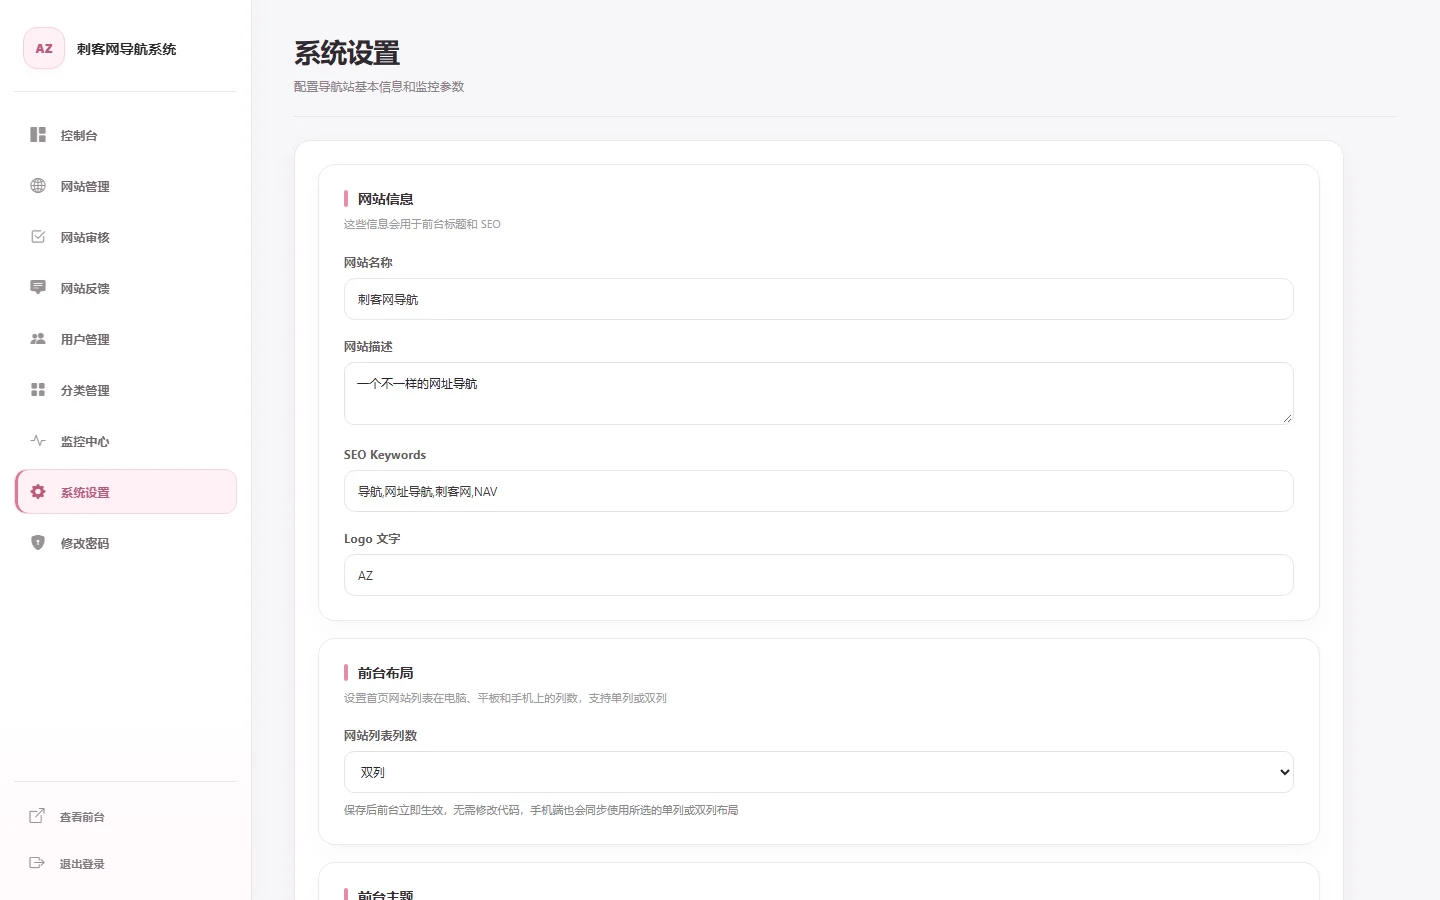
Task: Click the SEO Keywords field label
Action: click(385, 455)
